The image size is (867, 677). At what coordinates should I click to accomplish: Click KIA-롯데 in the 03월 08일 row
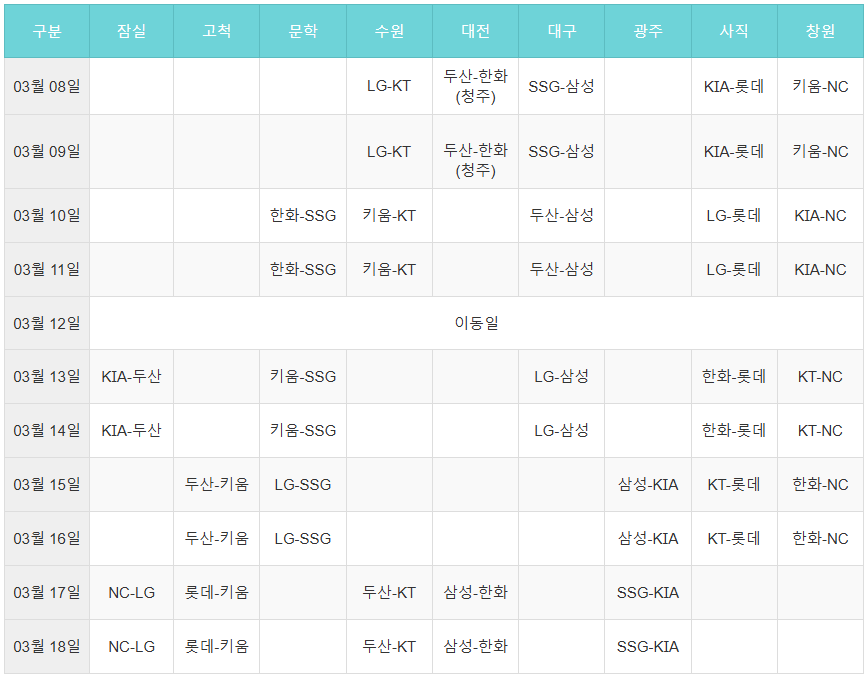(x=734, y=86)
